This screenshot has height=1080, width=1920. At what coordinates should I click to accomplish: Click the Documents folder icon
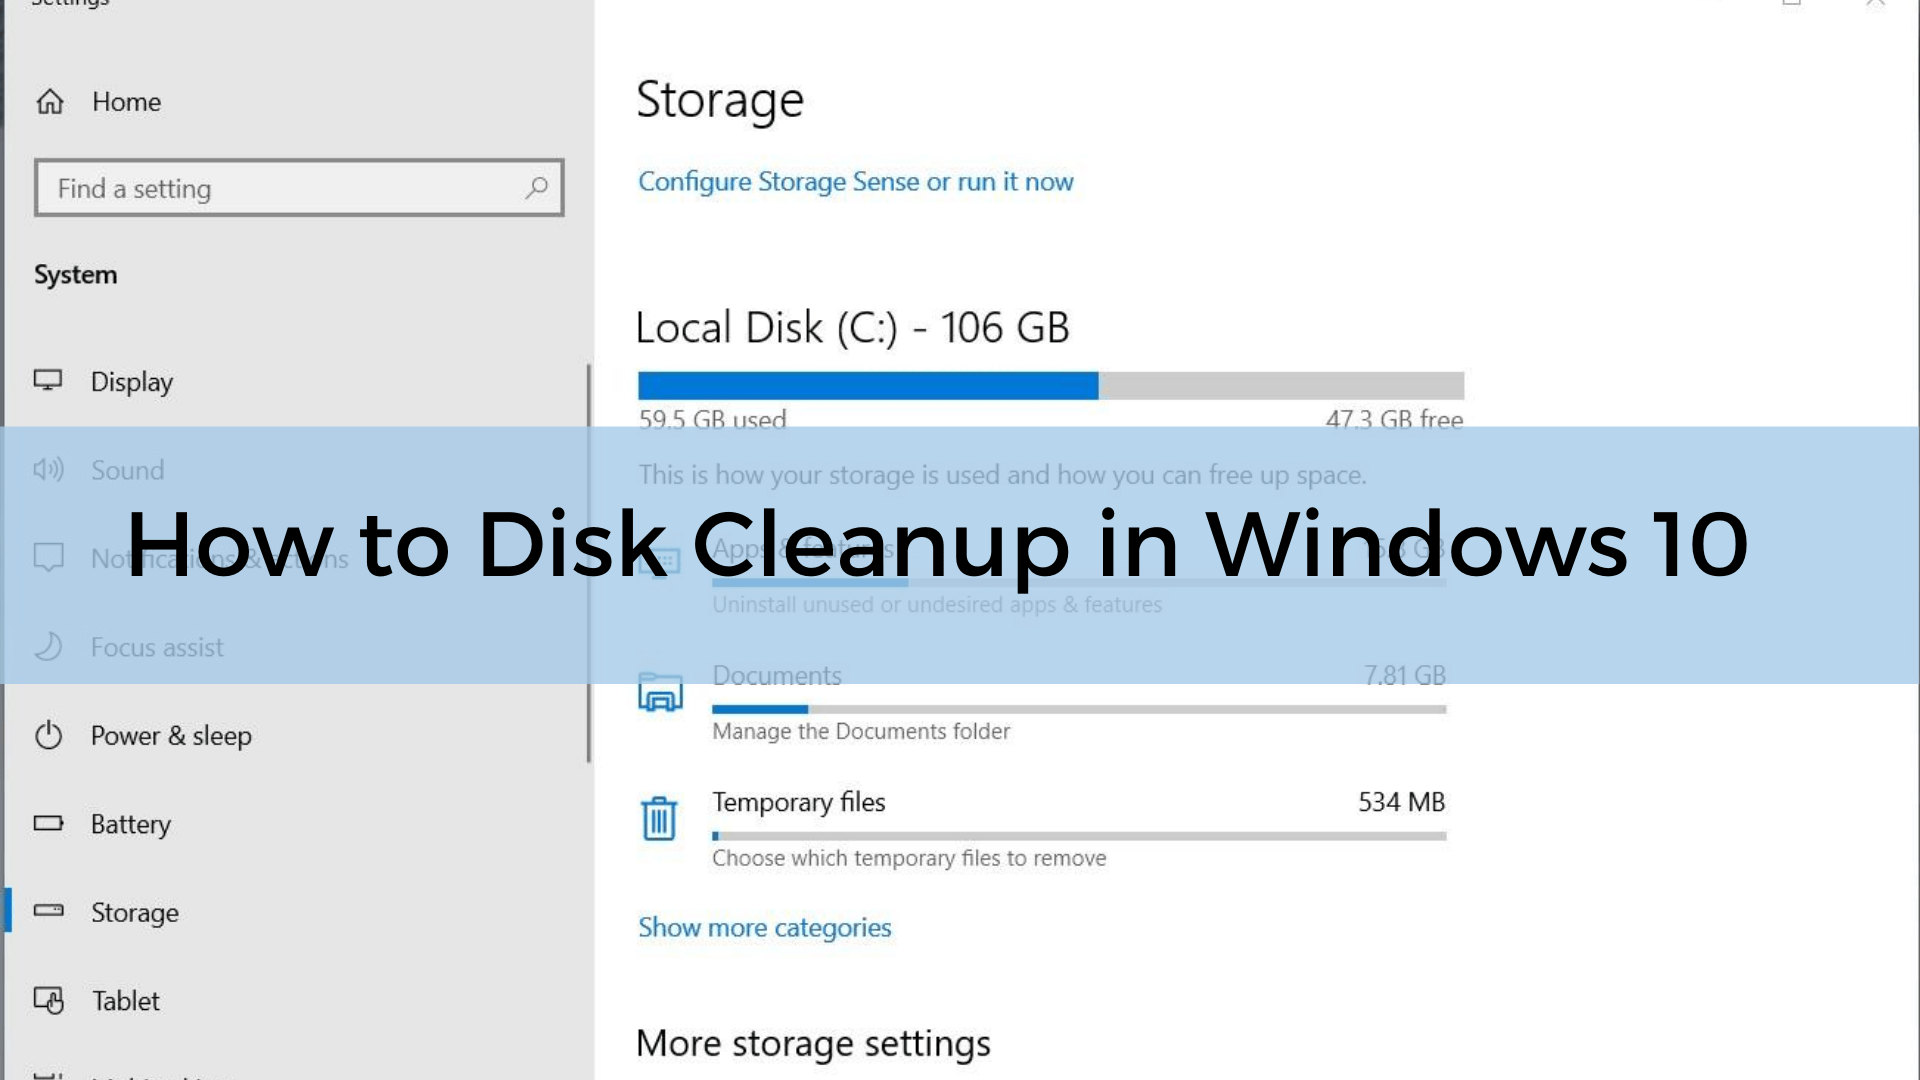point(659,691)
